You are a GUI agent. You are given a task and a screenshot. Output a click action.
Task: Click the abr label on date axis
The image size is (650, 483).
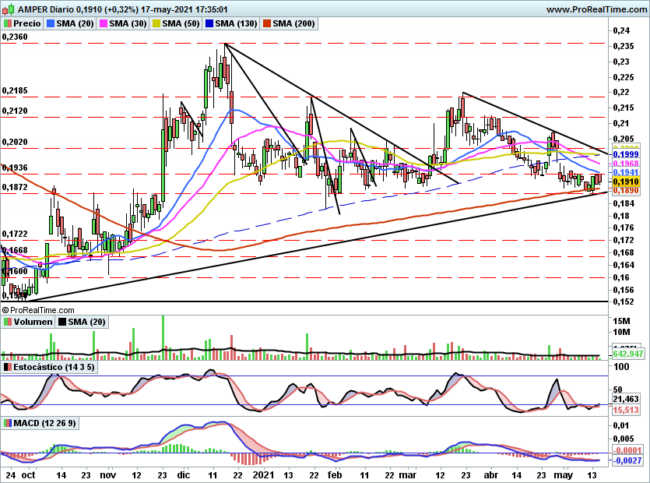[x=492, y=475]
